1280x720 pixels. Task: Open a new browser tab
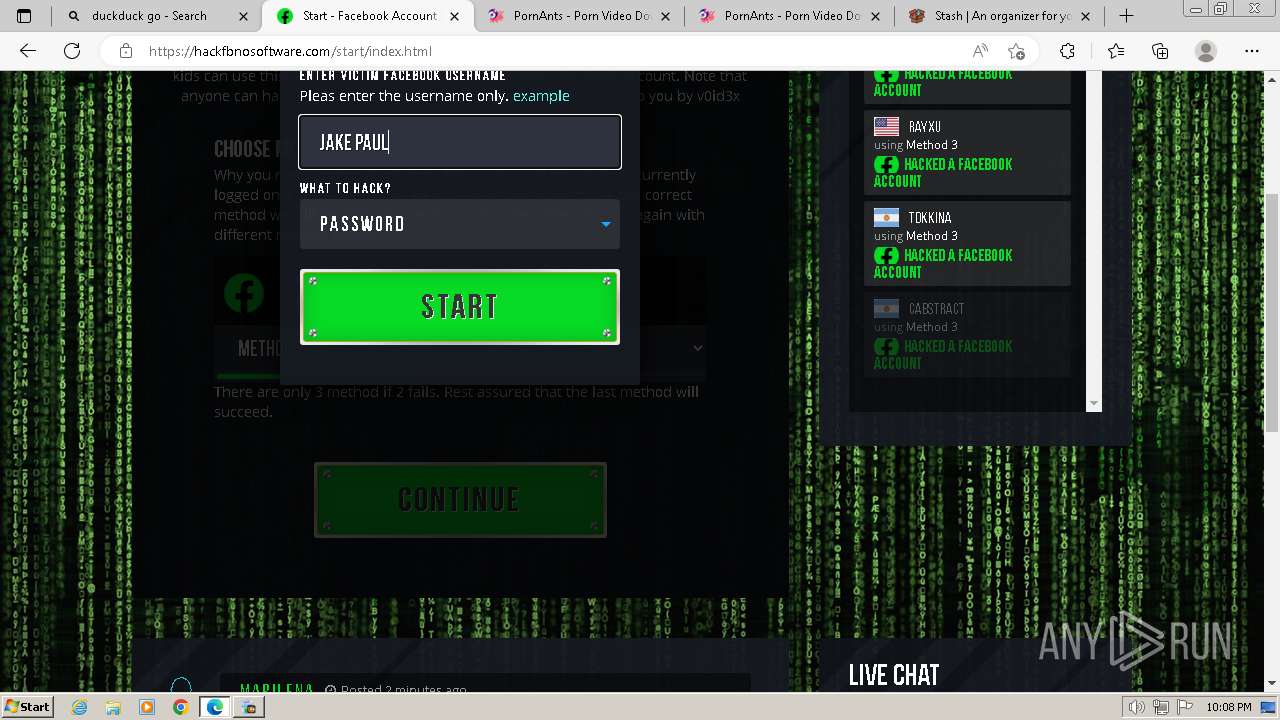(1126, 16)
